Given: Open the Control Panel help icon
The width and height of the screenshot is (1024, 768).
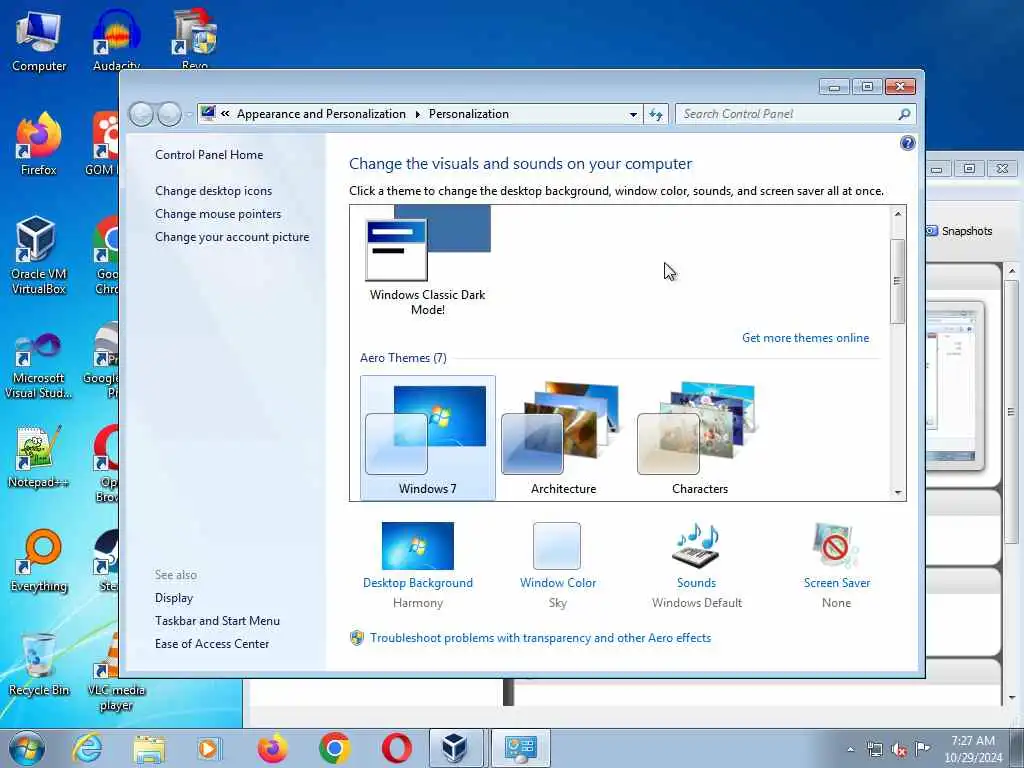Looking at the screenshot, I should tap(907, 143).
